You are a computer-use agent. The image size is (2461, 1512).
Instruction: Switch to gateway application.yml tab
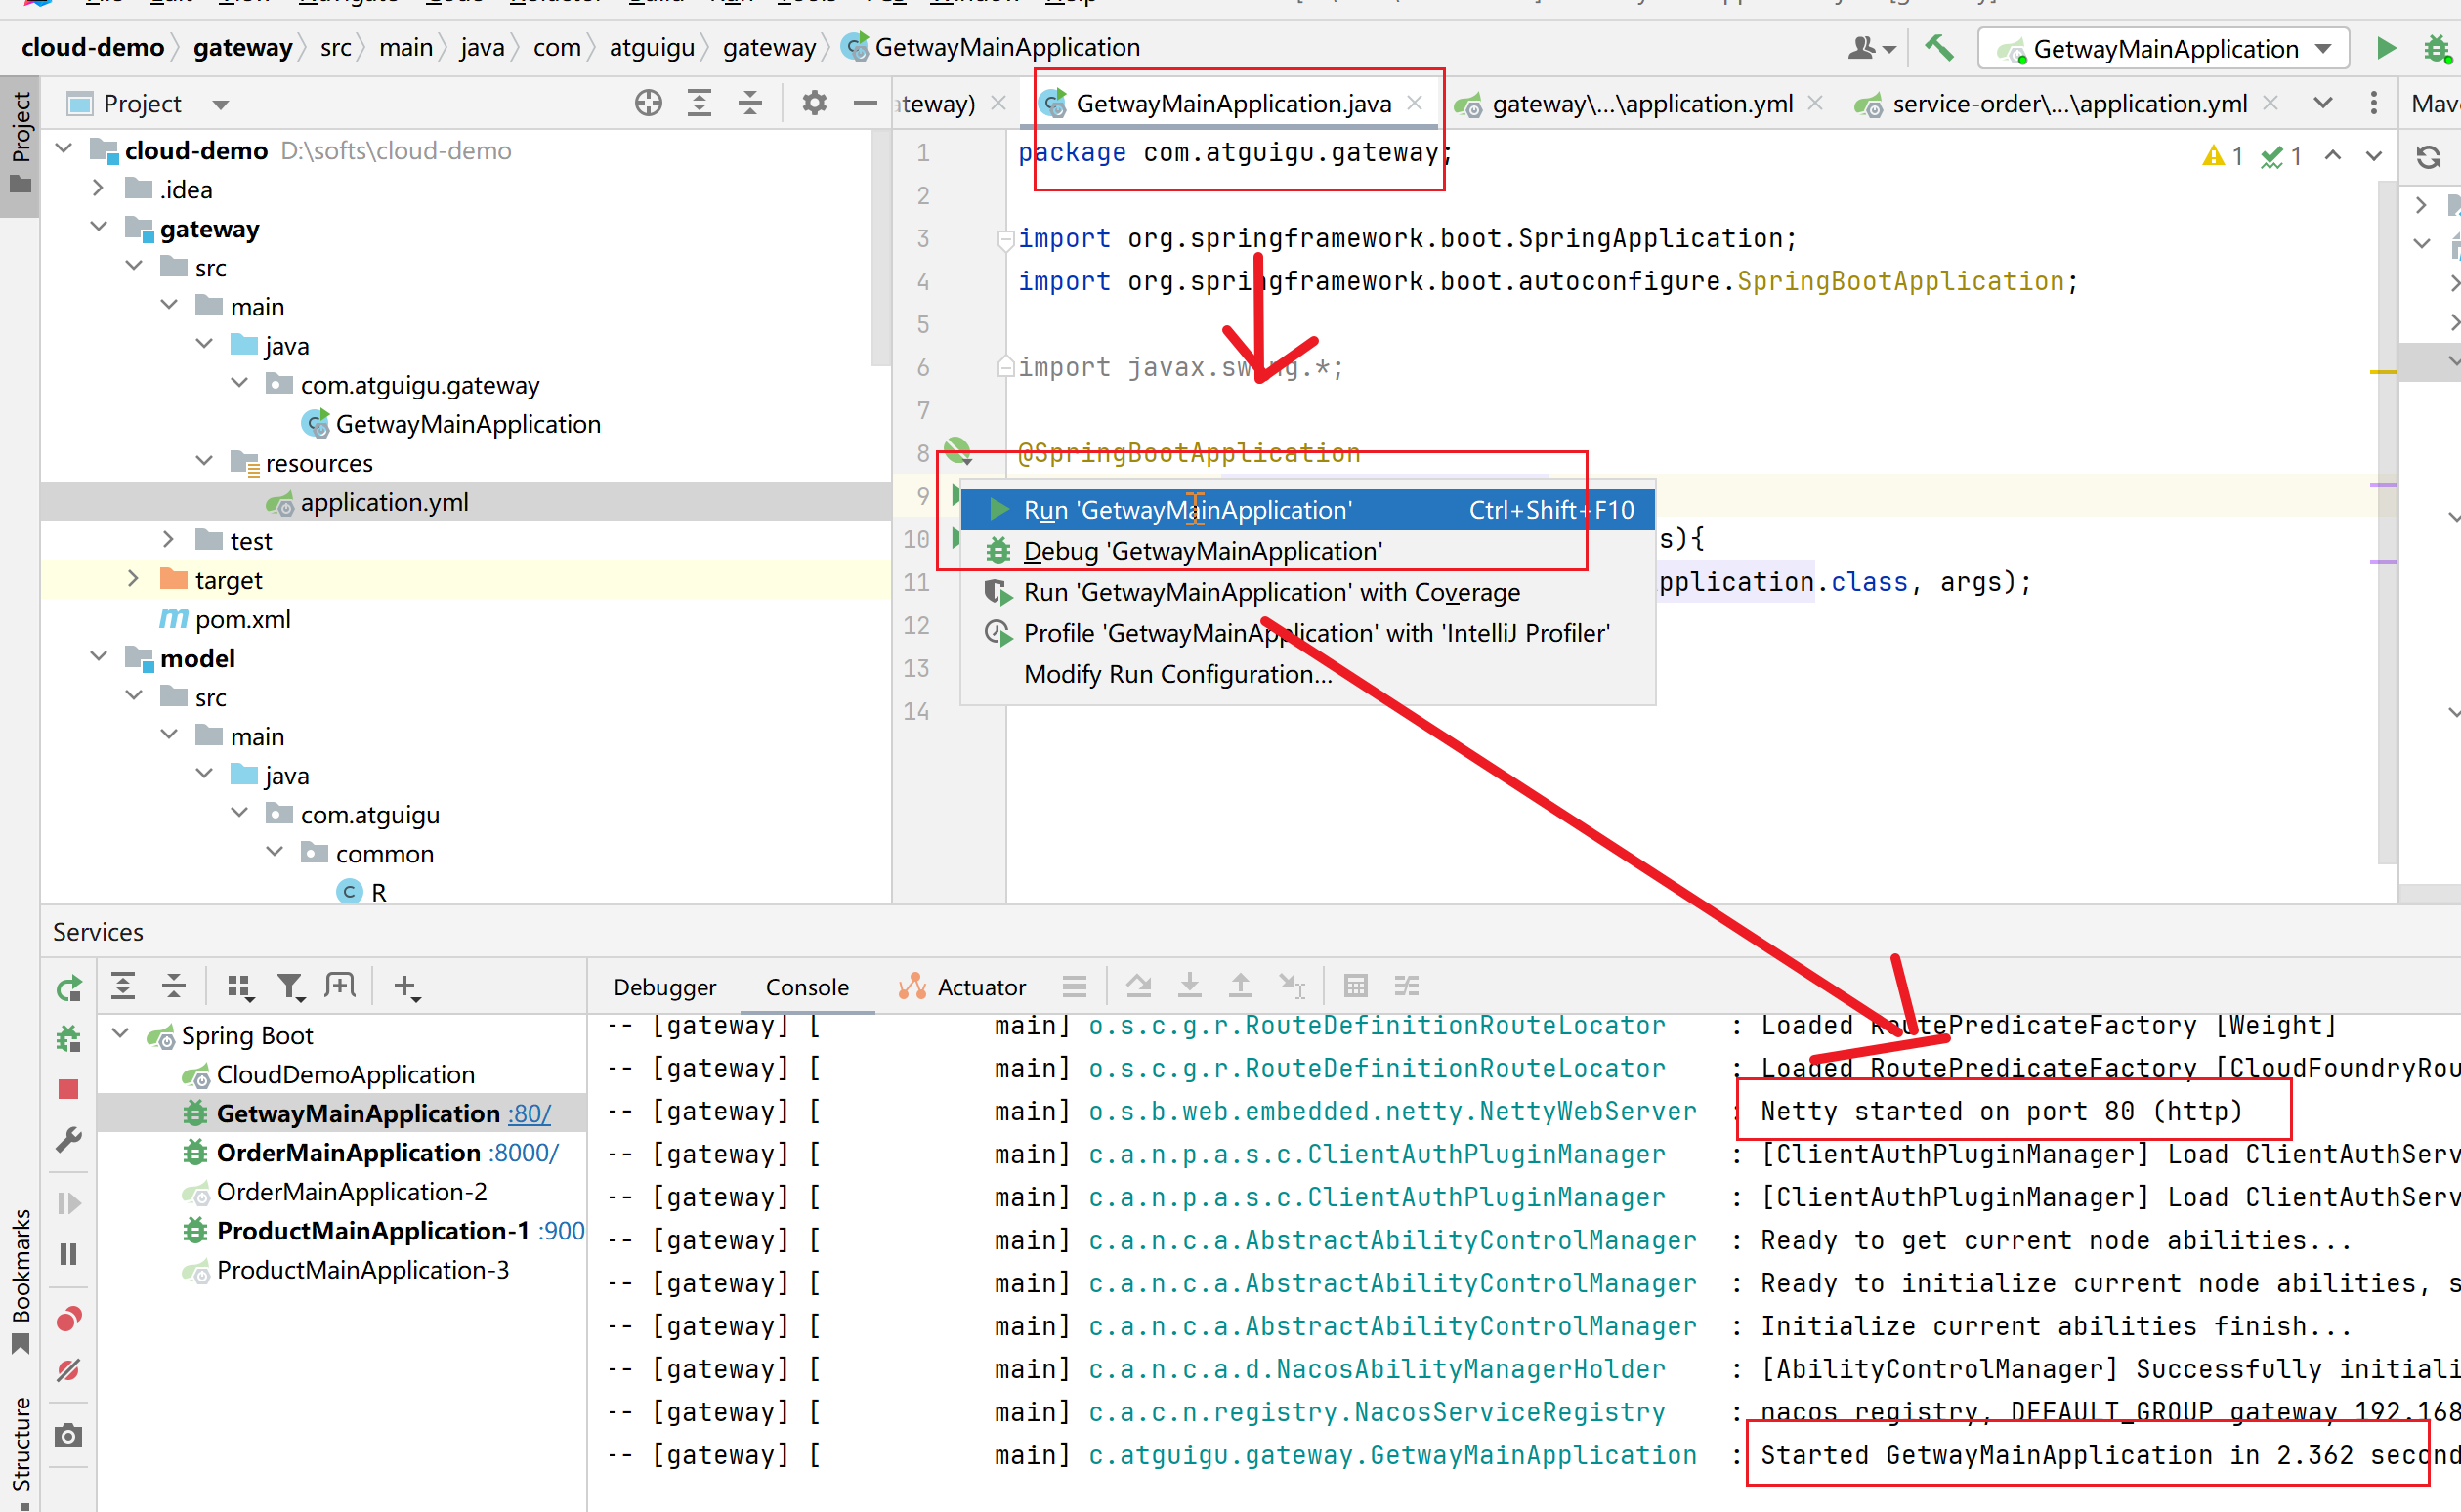point(1641,103)
